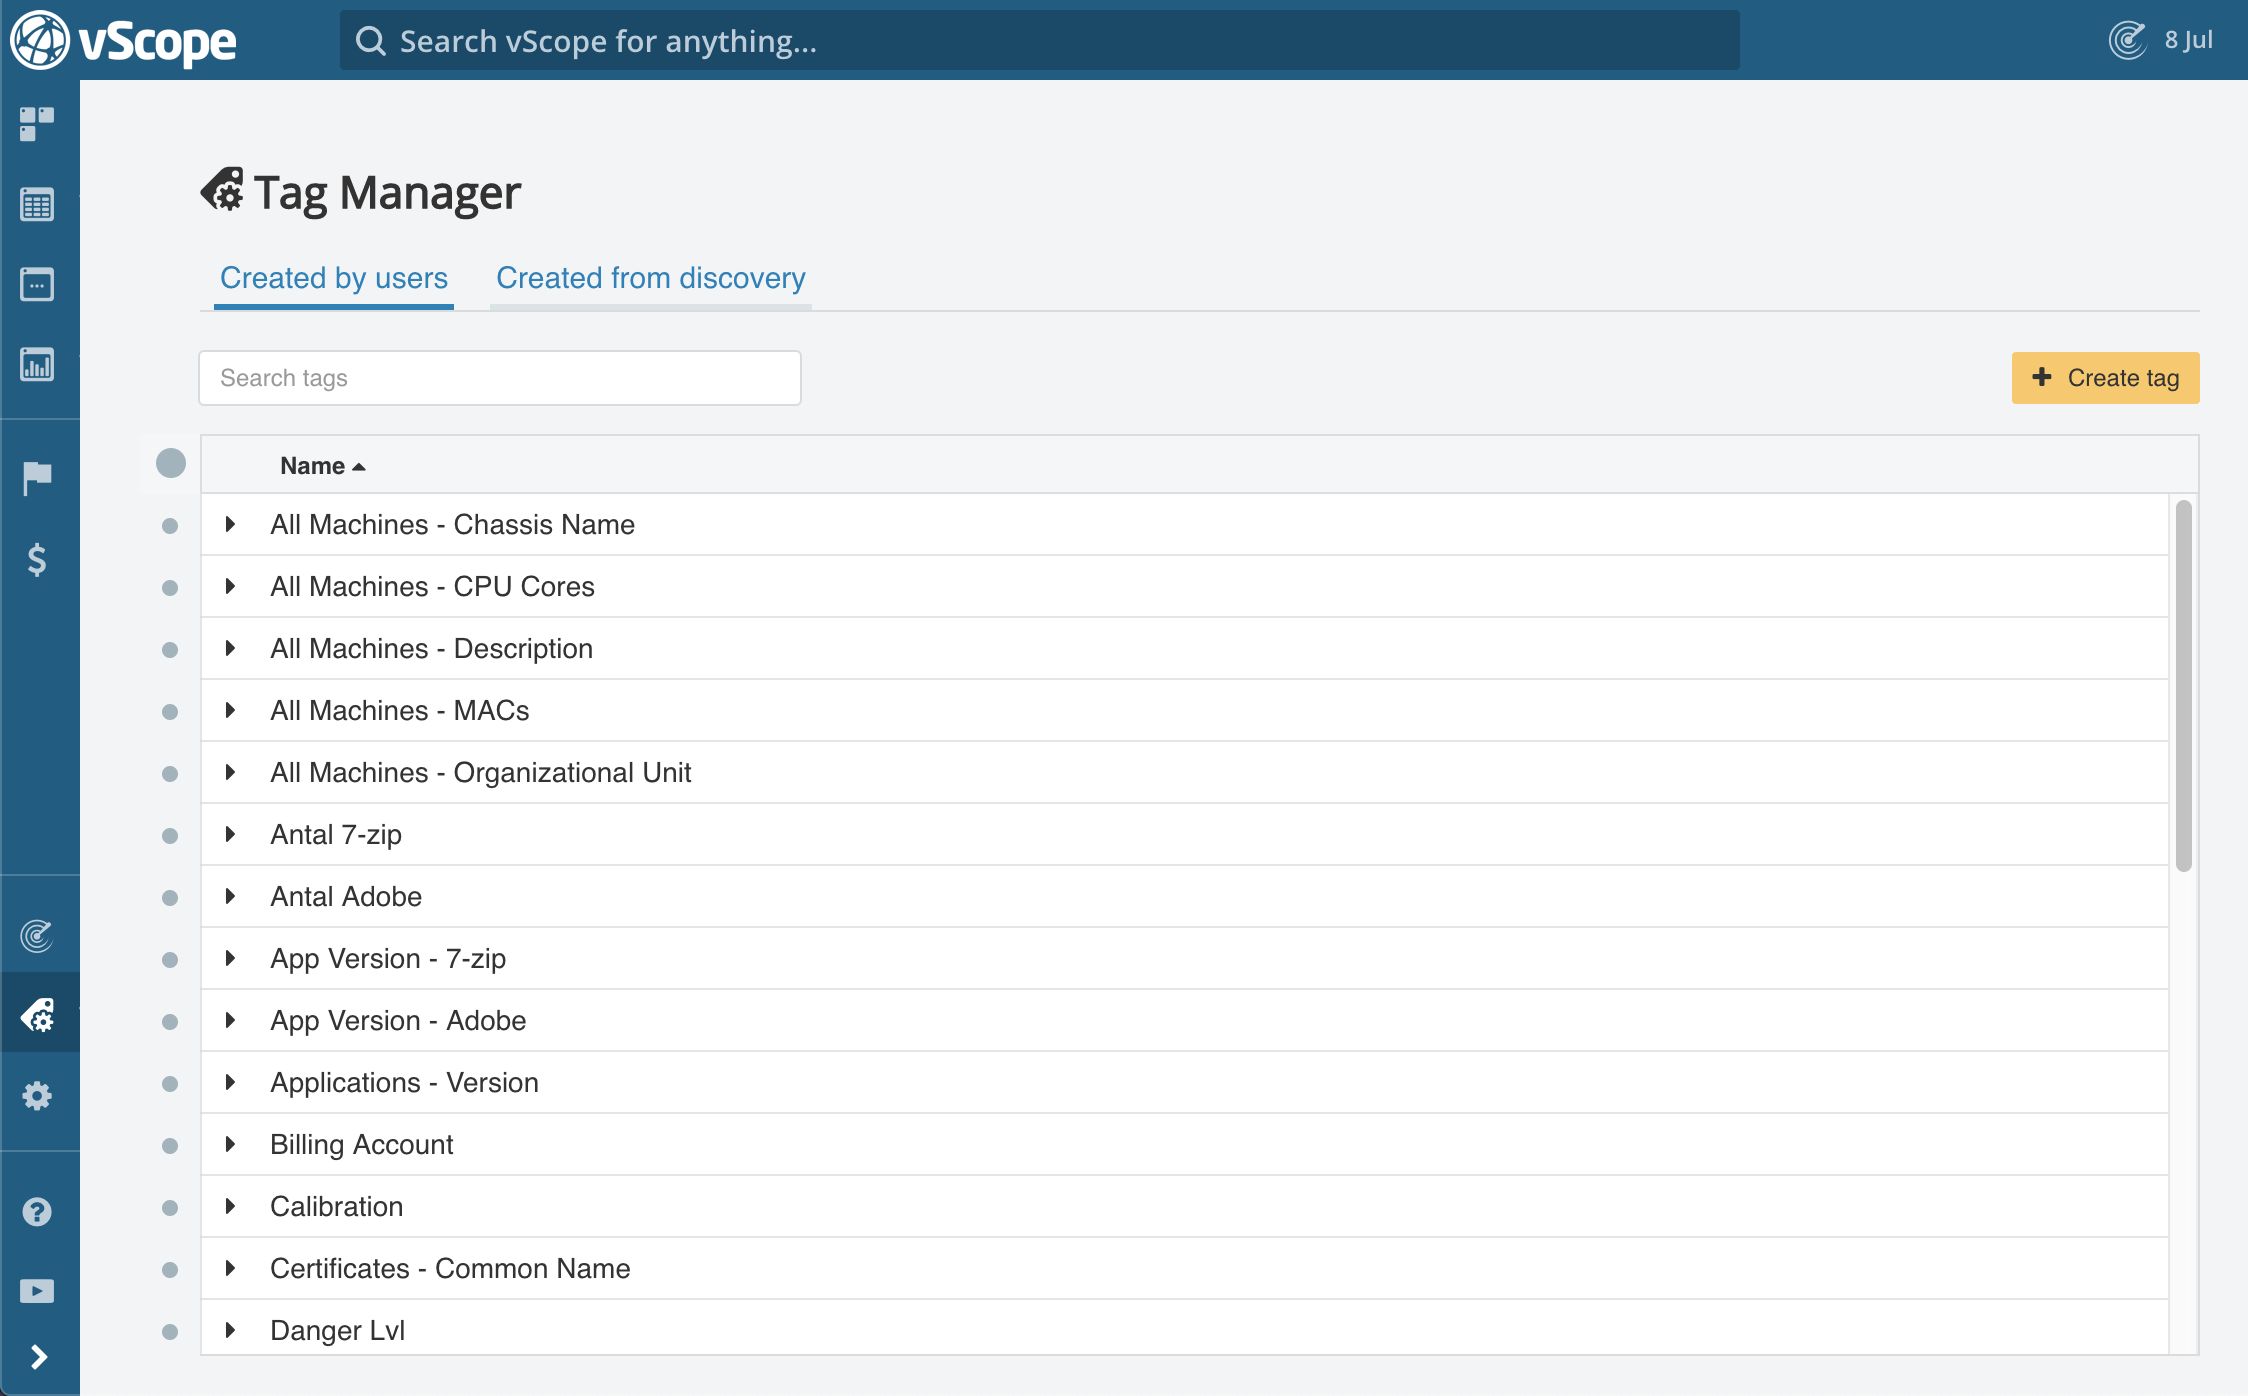Select the circle for All Machines - Description
This screenshot has height=1396, width=2248.
coord(170,650)
